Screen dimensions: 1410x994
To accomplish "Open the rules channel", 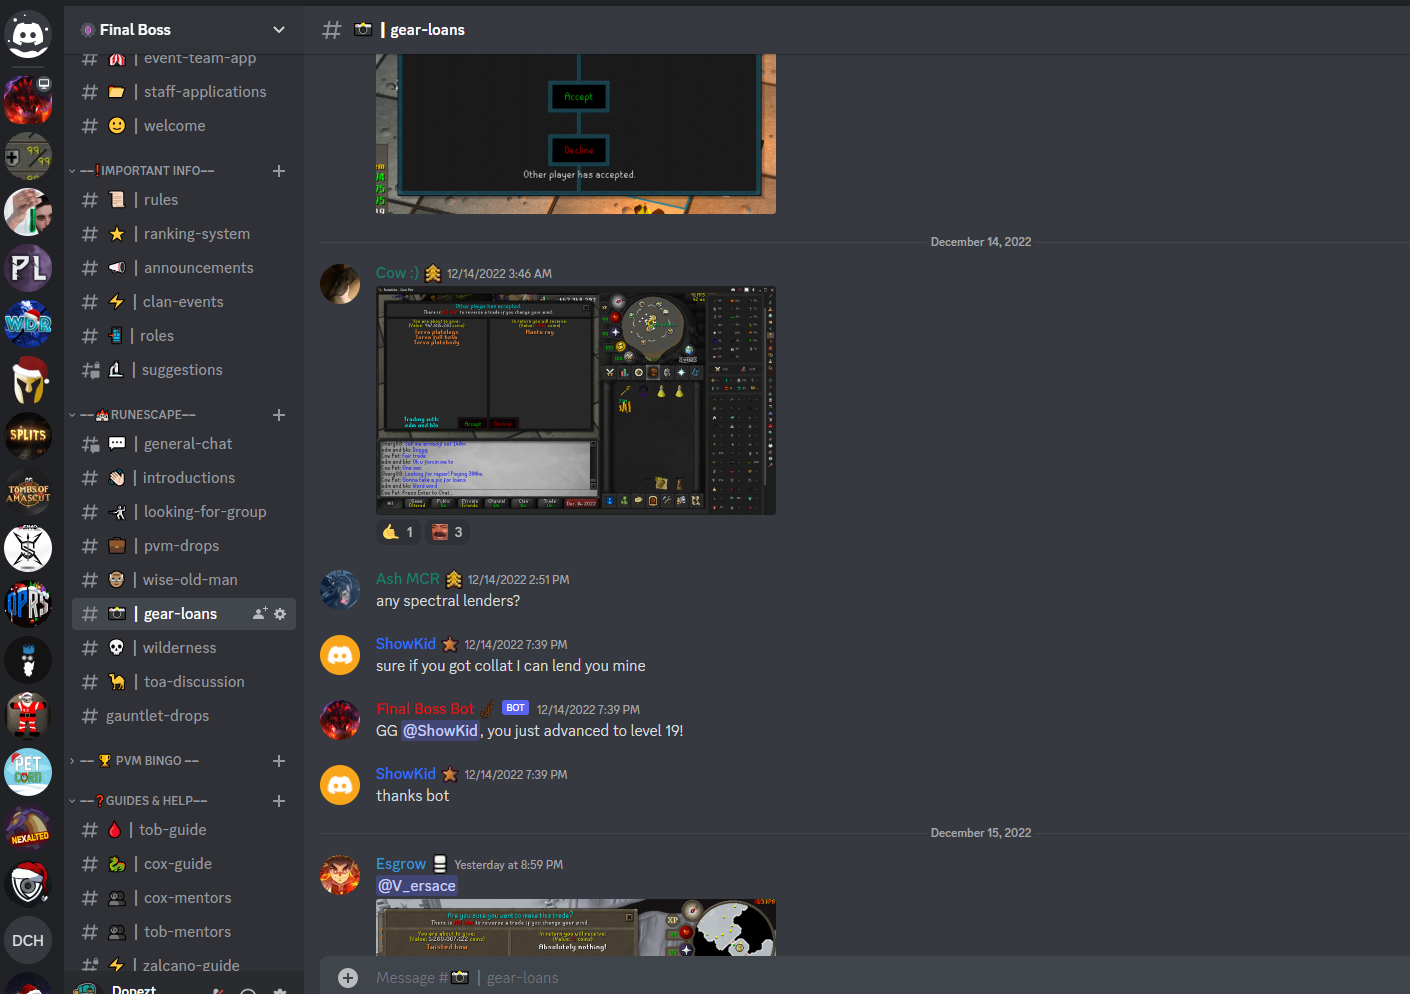I will point(184,200).
